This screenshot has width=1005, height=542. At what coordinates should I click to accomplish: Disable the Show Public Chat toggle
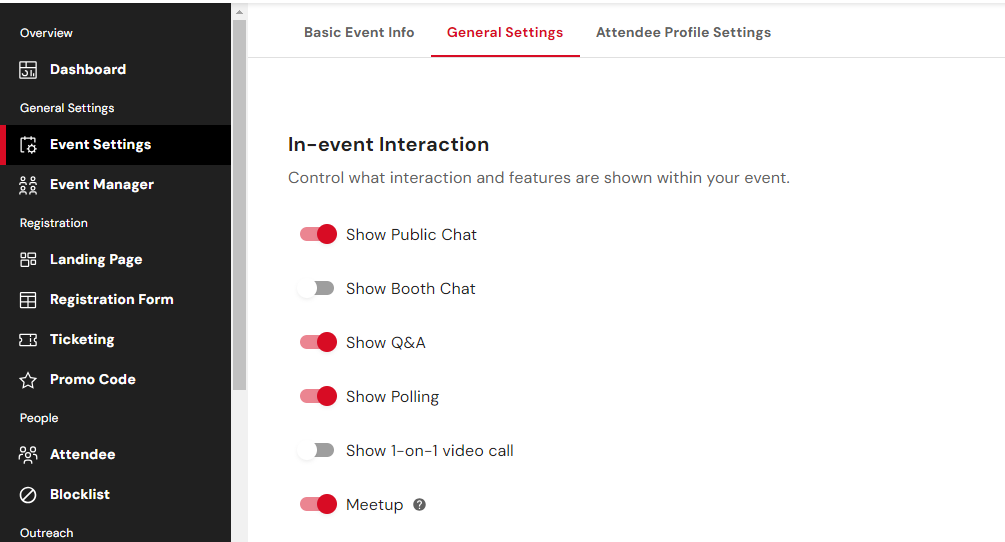[x=318, y=234]
